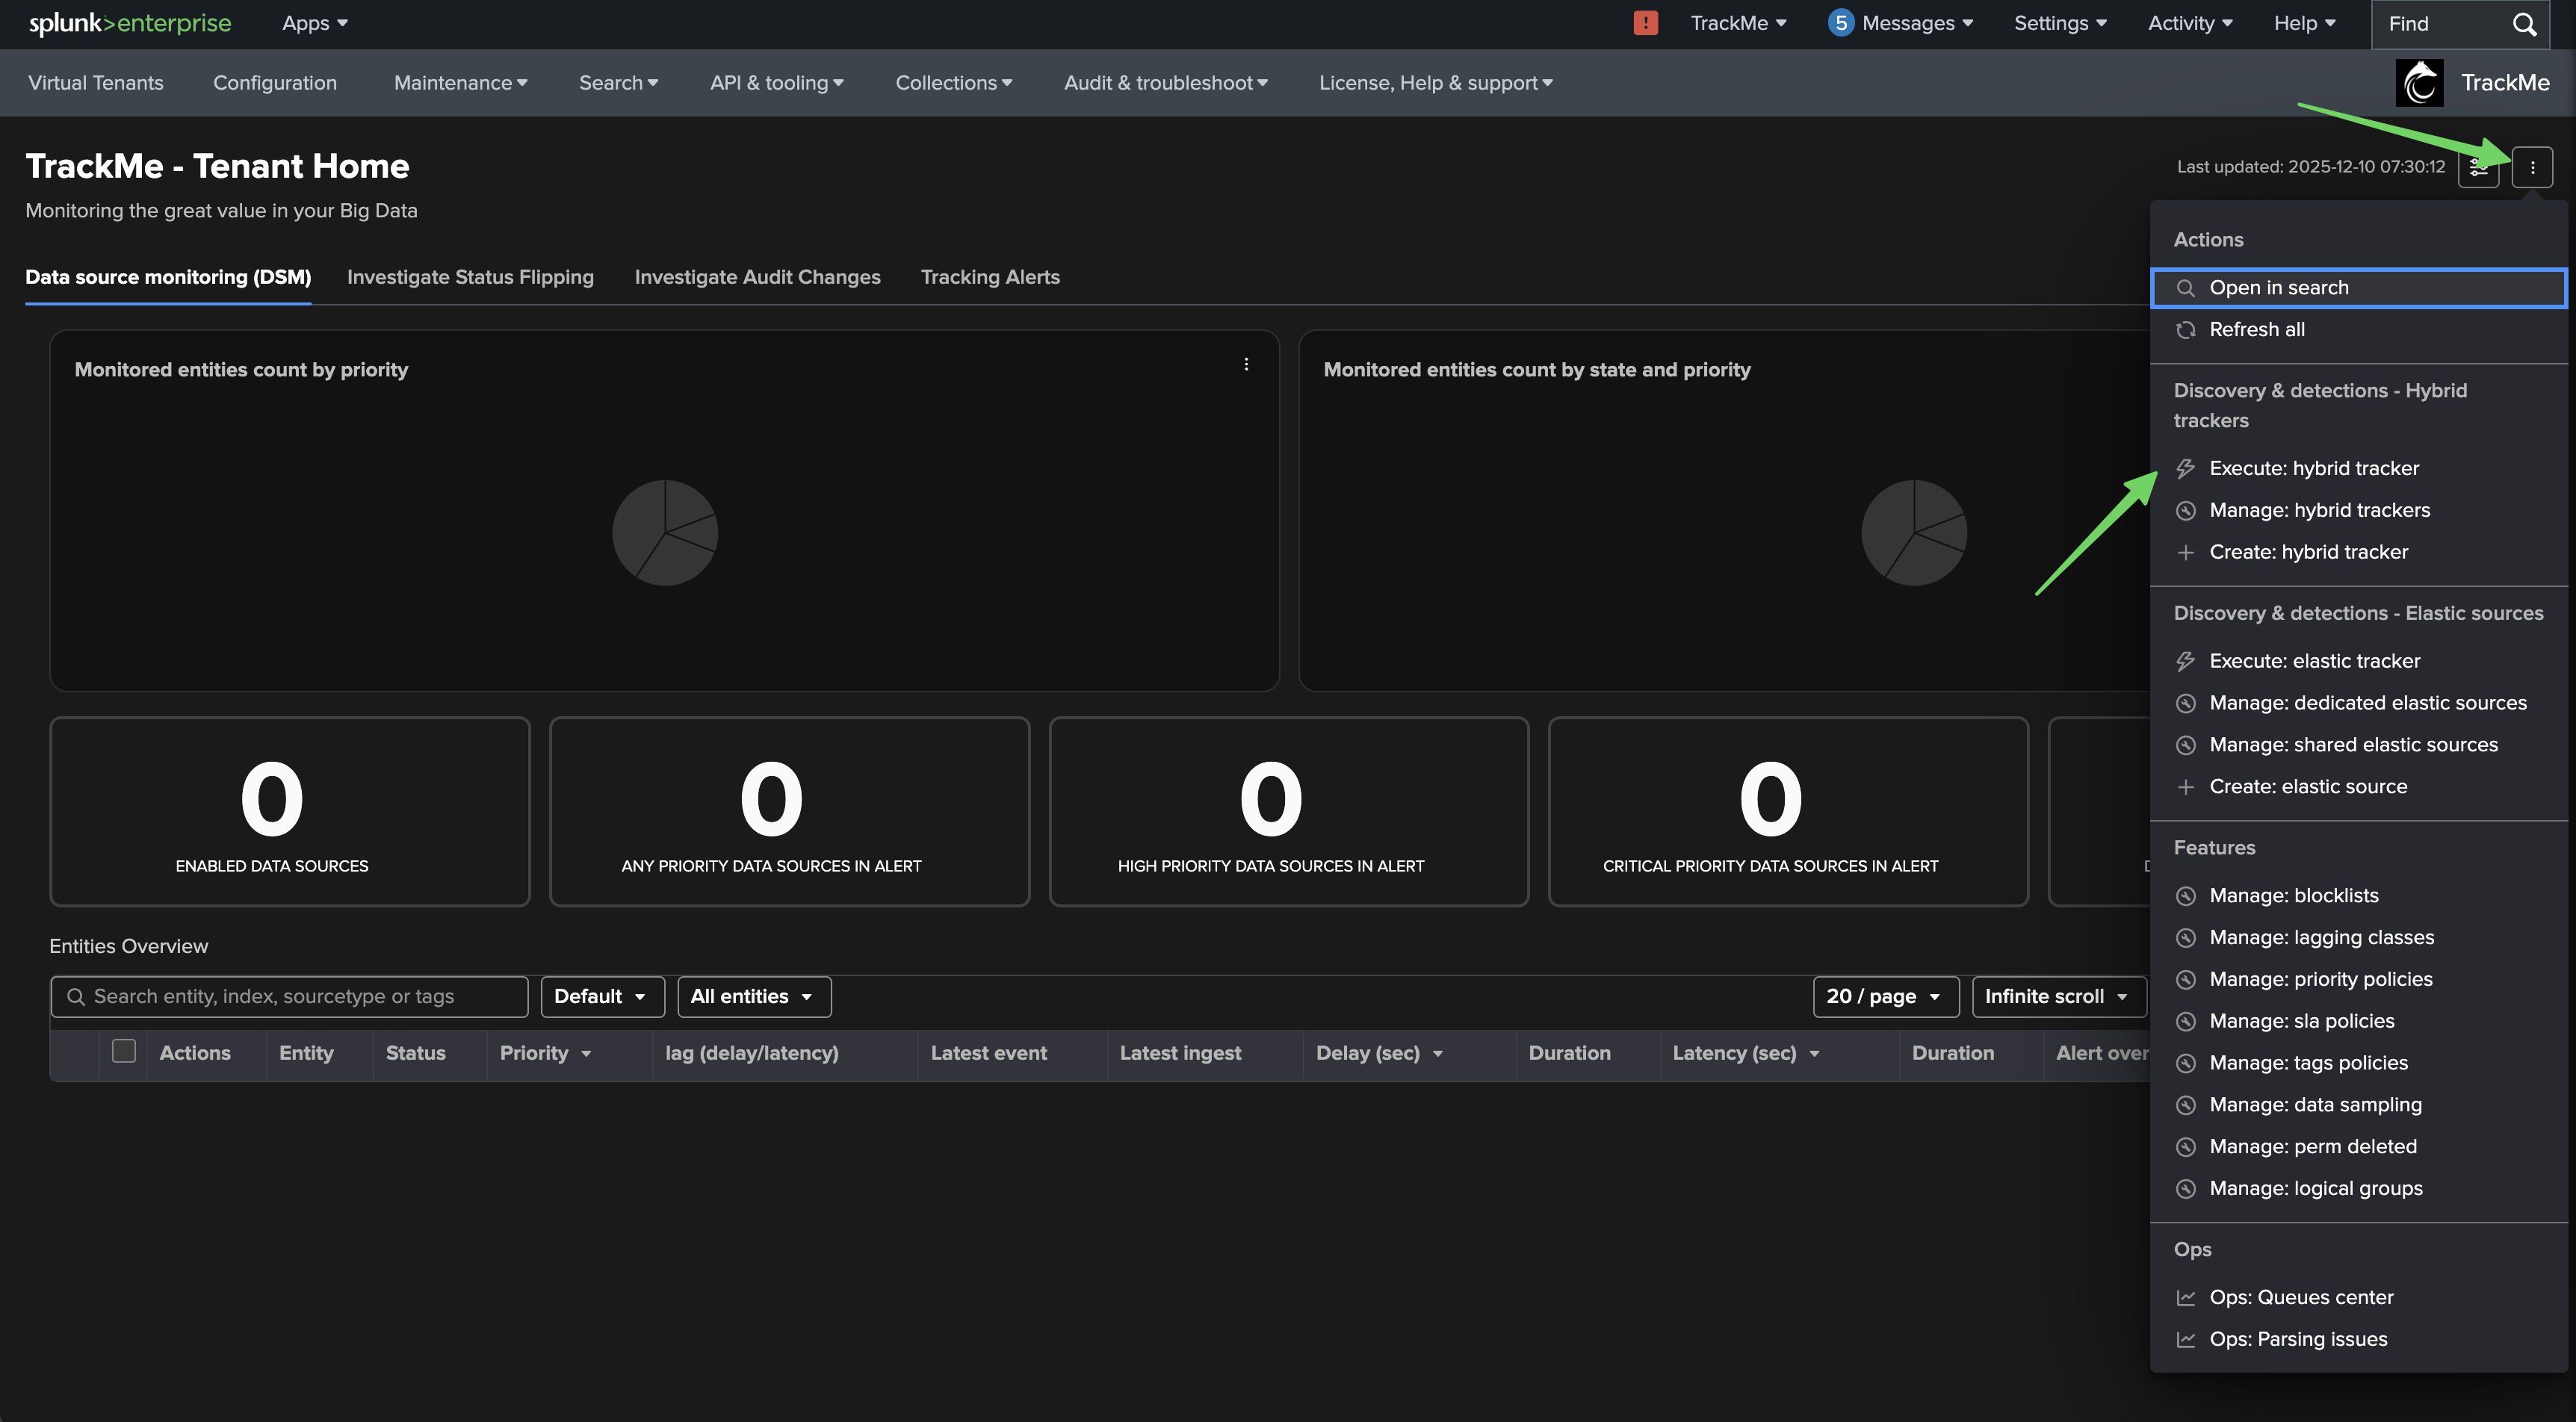
Task: Open the Maintenance navigation menu
Action: coord(460,83)
